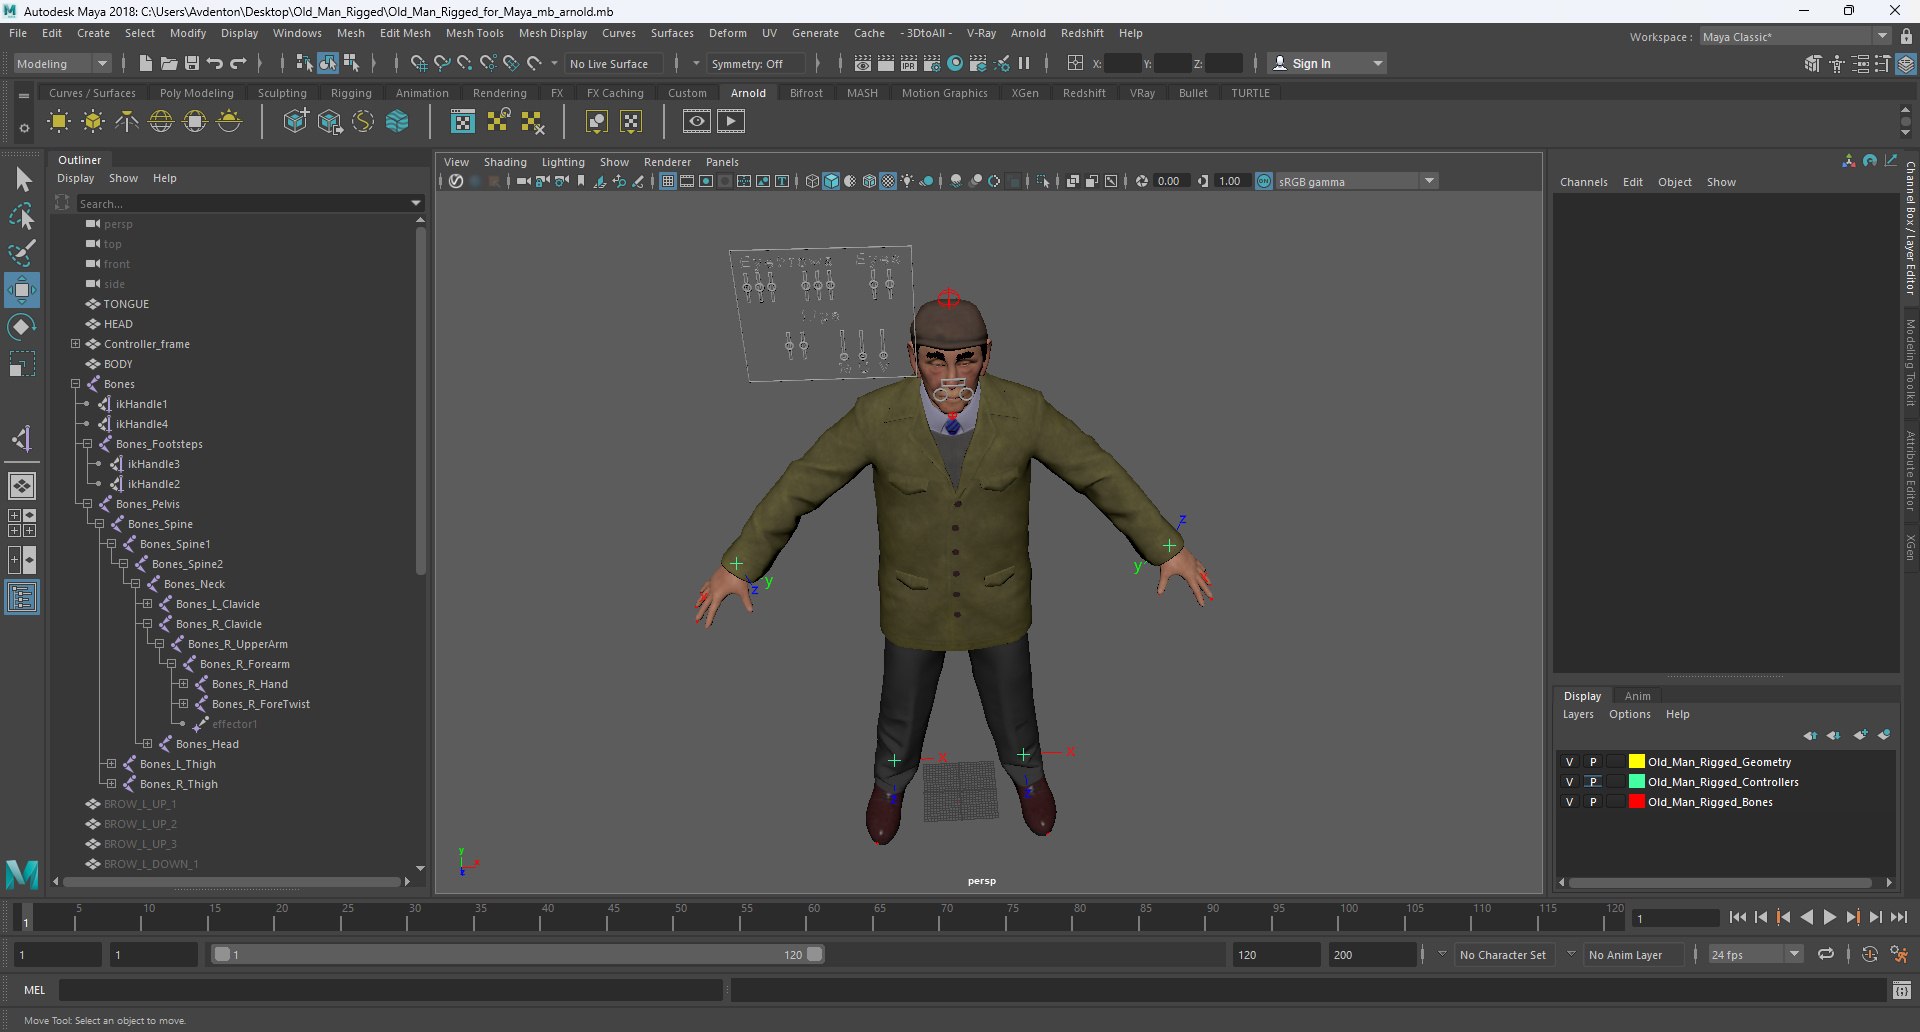Open the Workspace Maya Classic dropdown

click(1795, 37)
